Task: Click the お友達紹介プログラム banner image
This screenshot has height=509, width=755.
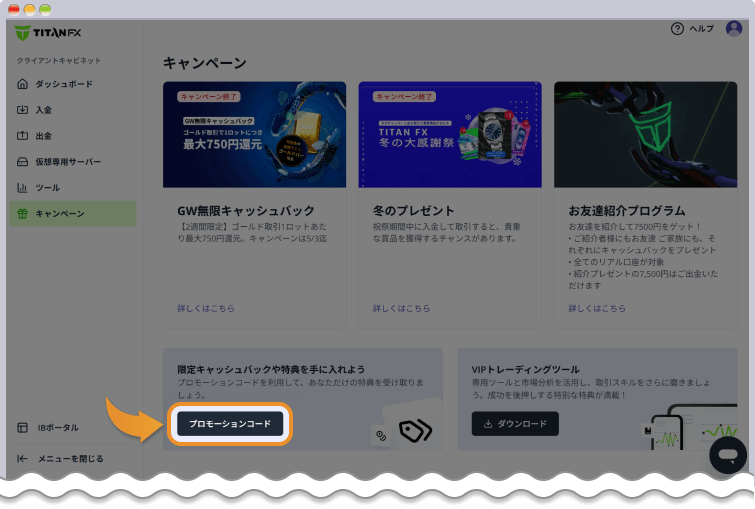Action: [645, 135]
